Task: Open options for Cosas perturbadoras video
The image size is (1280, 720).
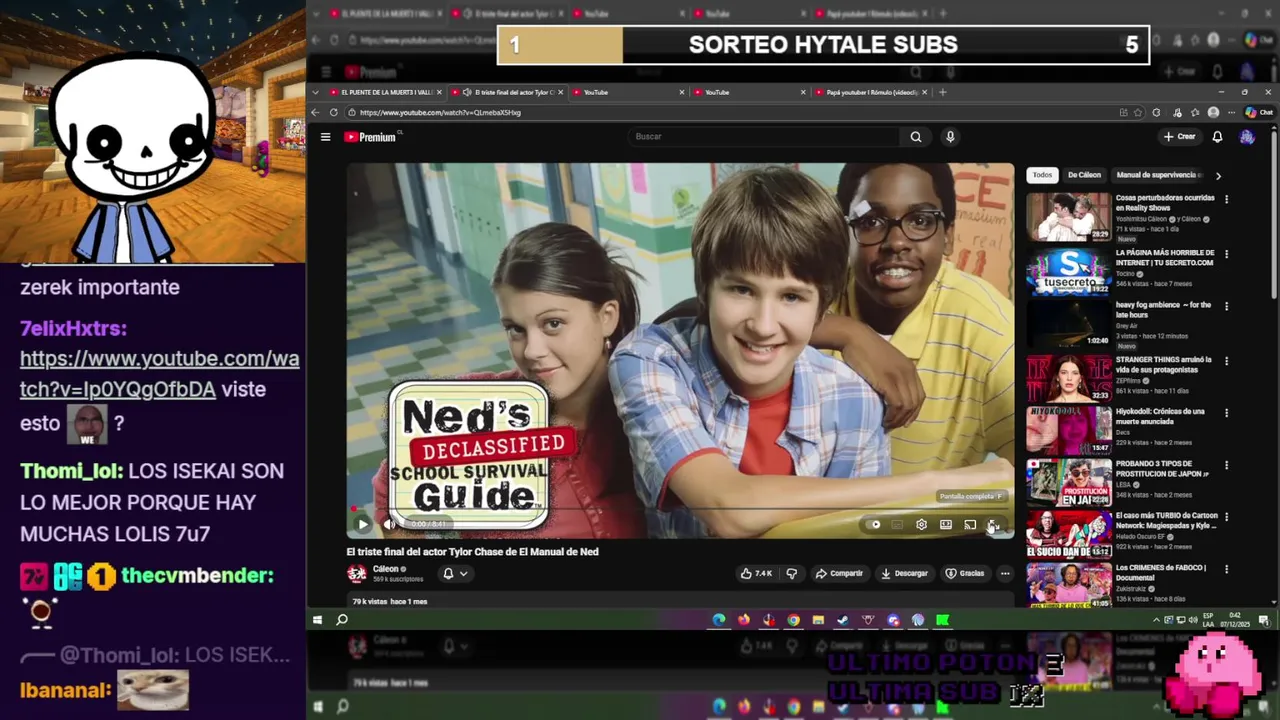Action: click(x=1226, y=199)
